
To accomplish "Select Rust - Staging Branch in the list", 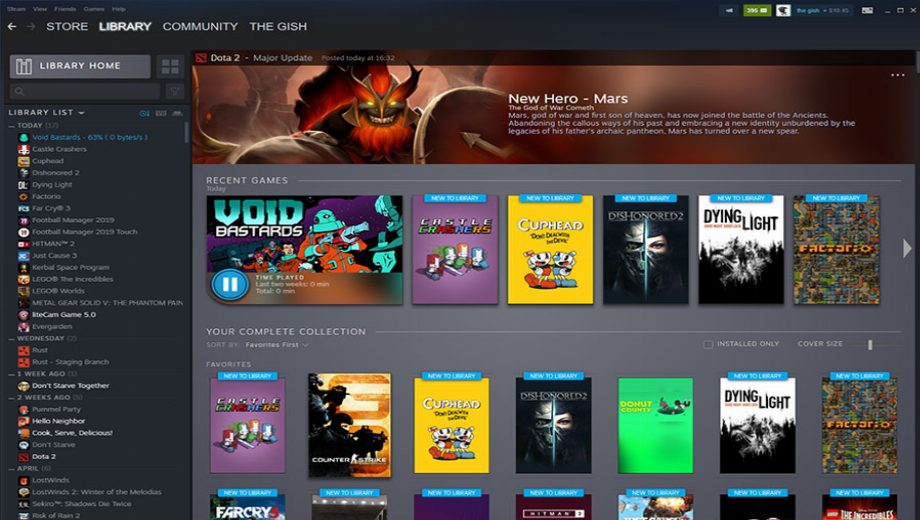I will 70,362.
